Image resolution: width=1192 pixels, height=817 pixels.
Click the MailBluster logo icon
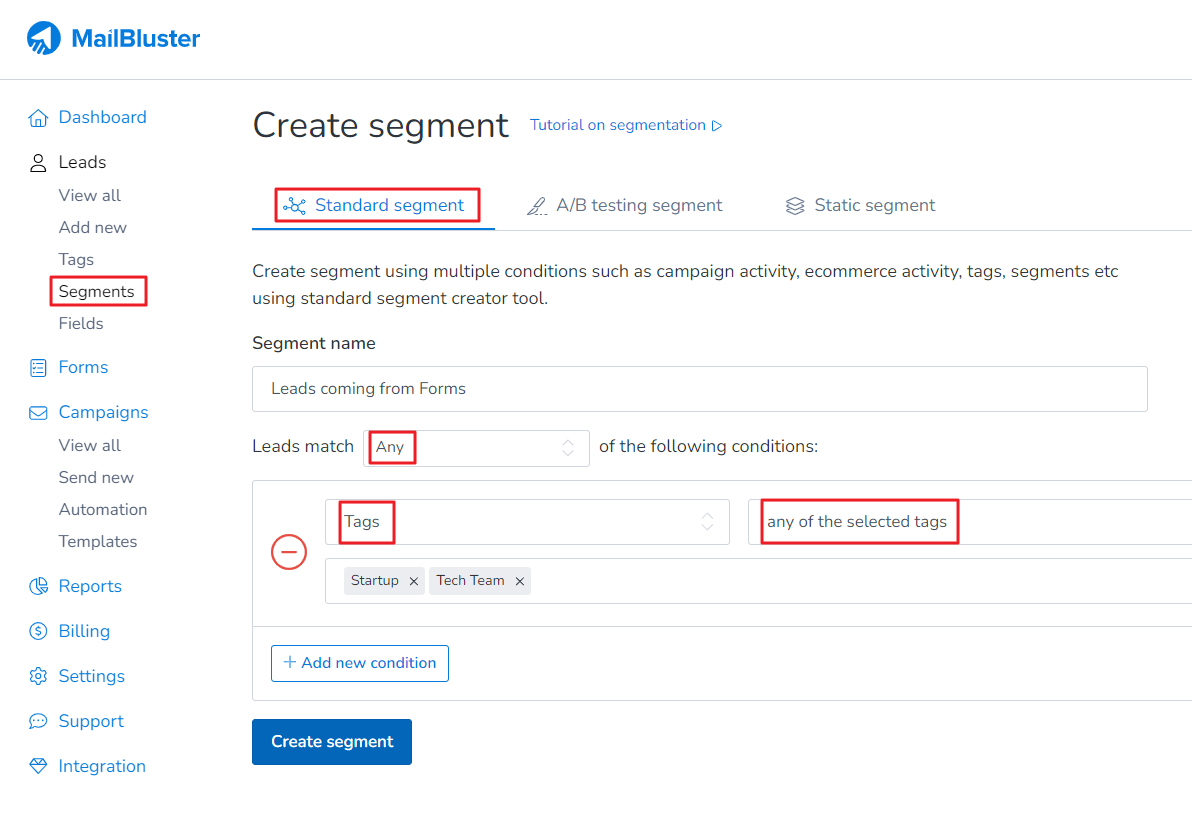(x=44, y=39)
